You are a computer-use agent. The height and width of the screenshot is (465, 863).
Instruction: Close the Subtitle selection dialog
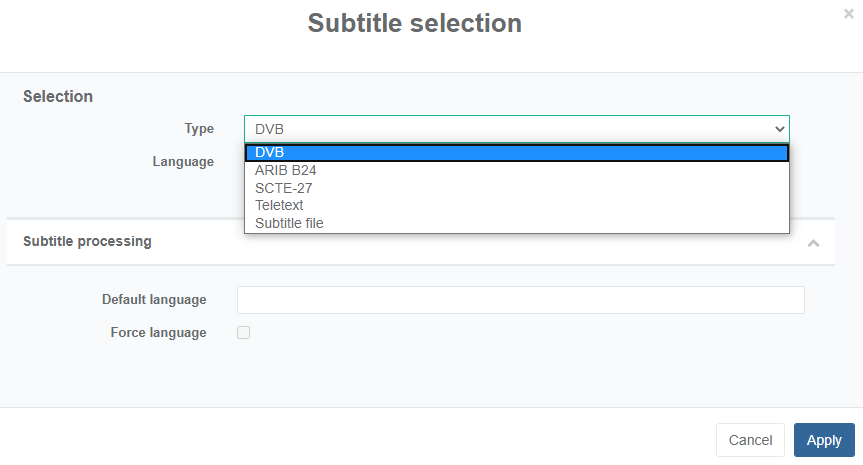[849, 14]
